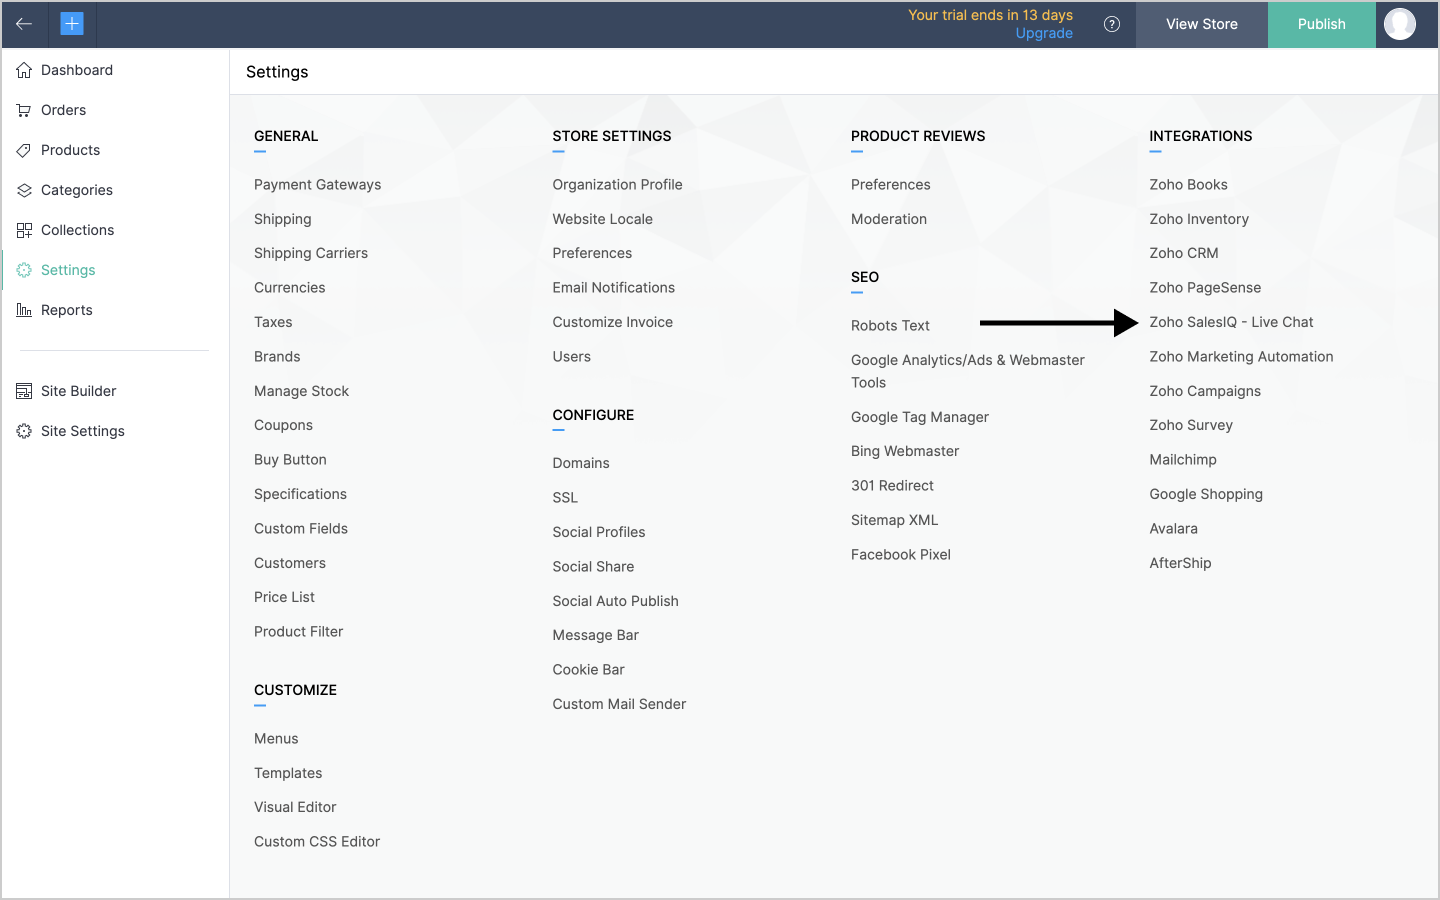Viewport: 1440px width, 900px height.
Task: Click the Collections grid icon
Action: (x=24, y=230)
